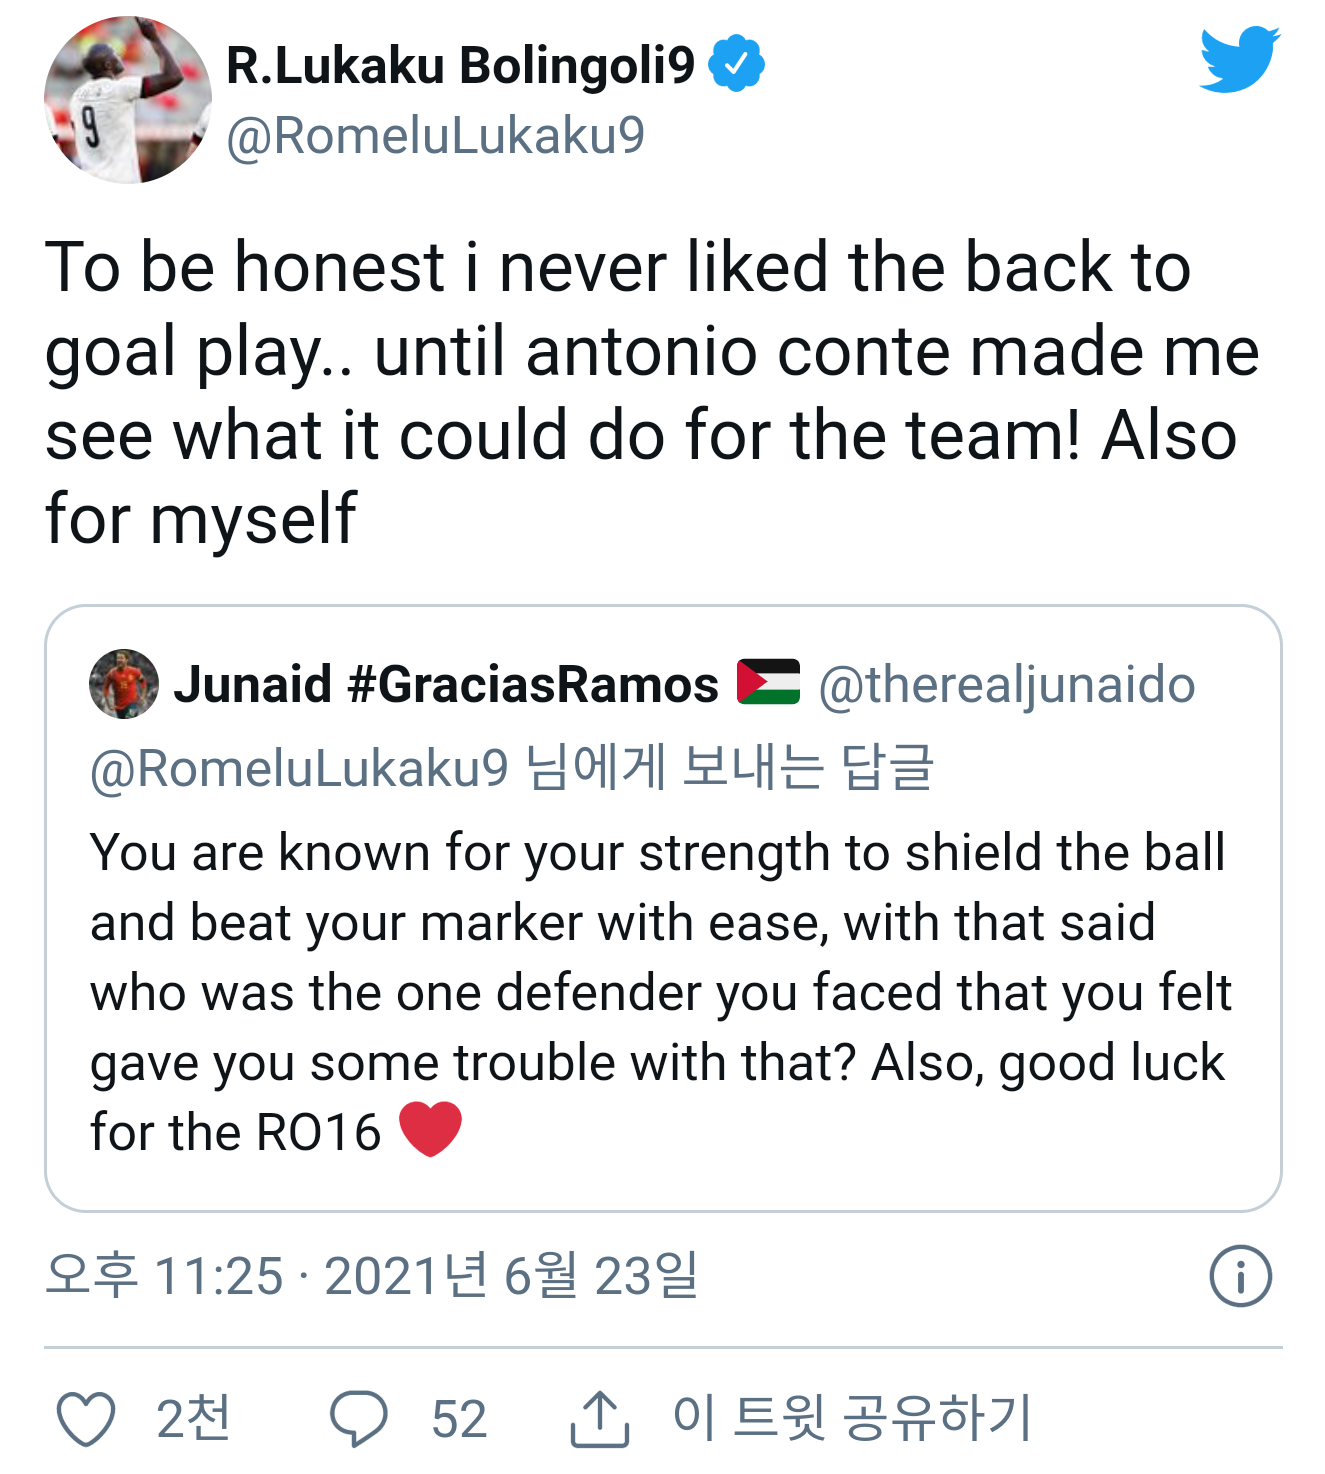Click the @RomeluLukaku9 reply mention in quote
This screenshot has width=1325, height=1474.
[x=299, y=768]
